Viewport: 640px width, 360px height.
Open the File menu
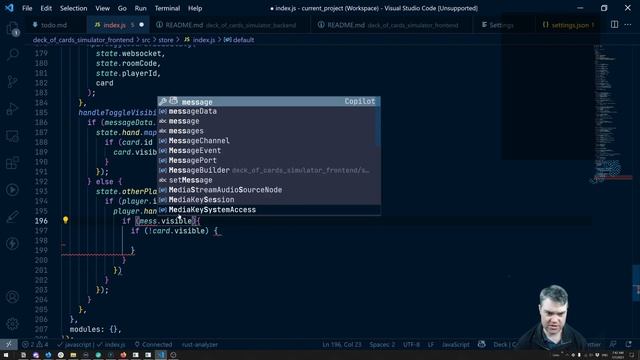pos(27,8)
